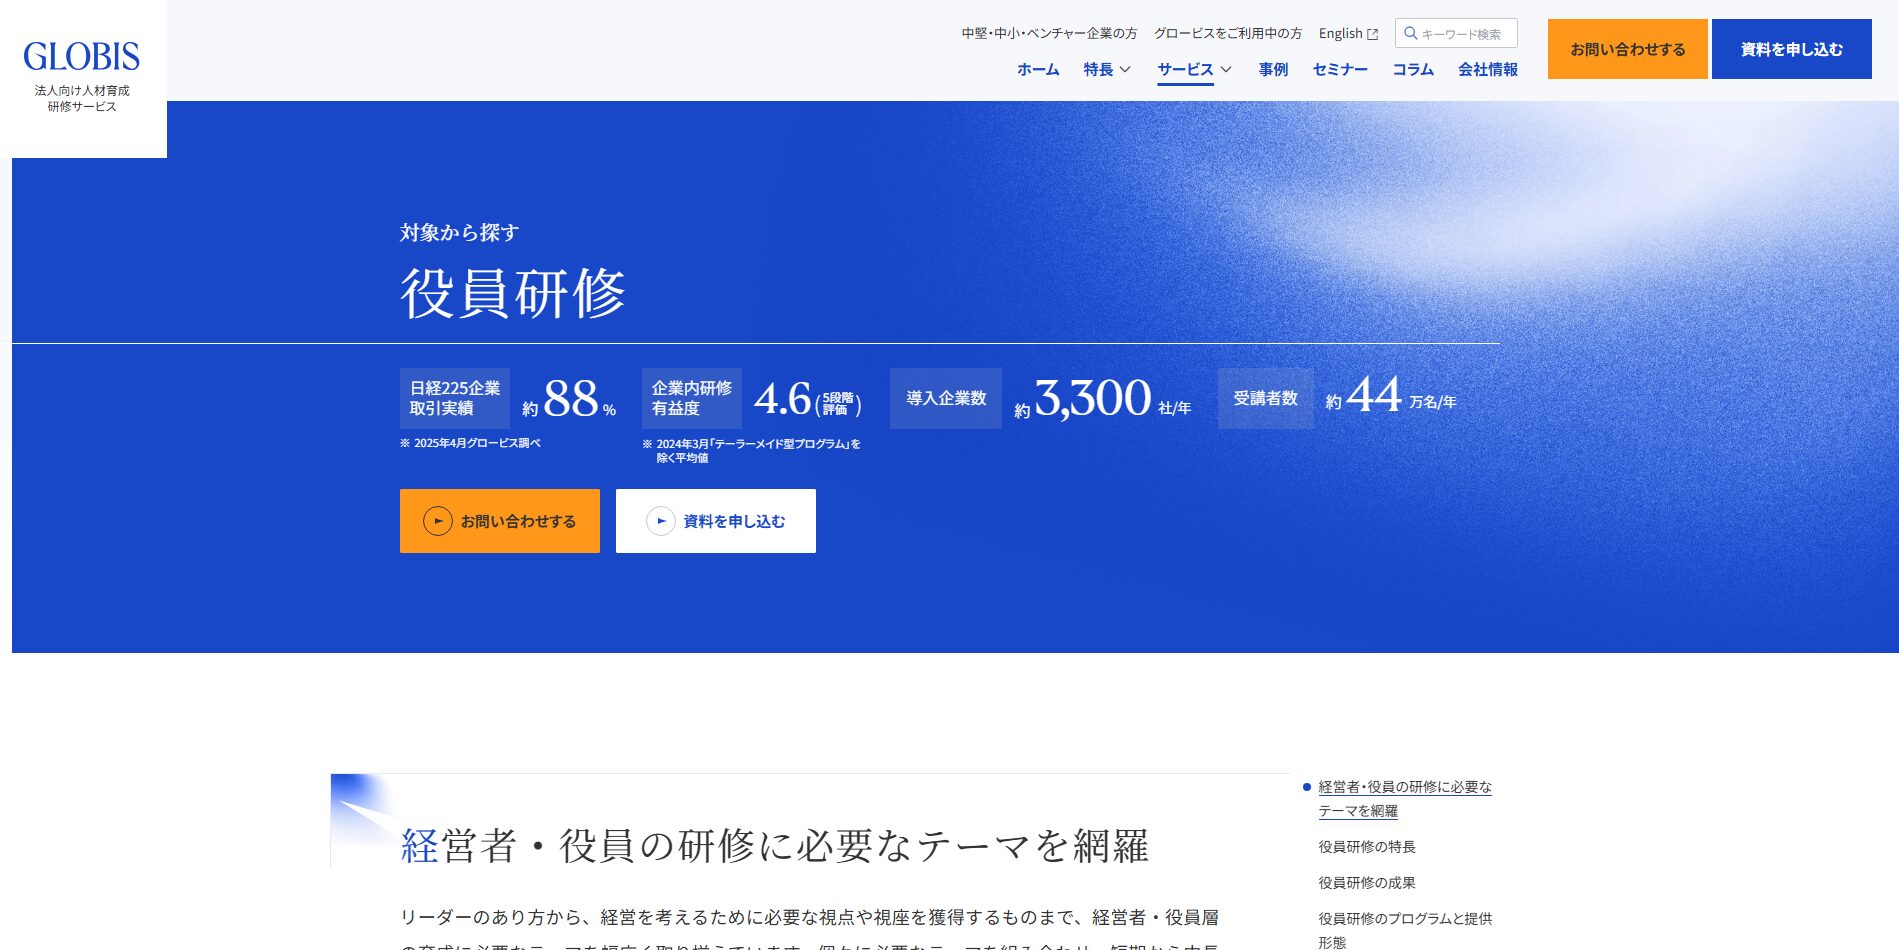Open the コラム navigation item
This screenshot has width=1899, height=950.
coord(1412,69)
